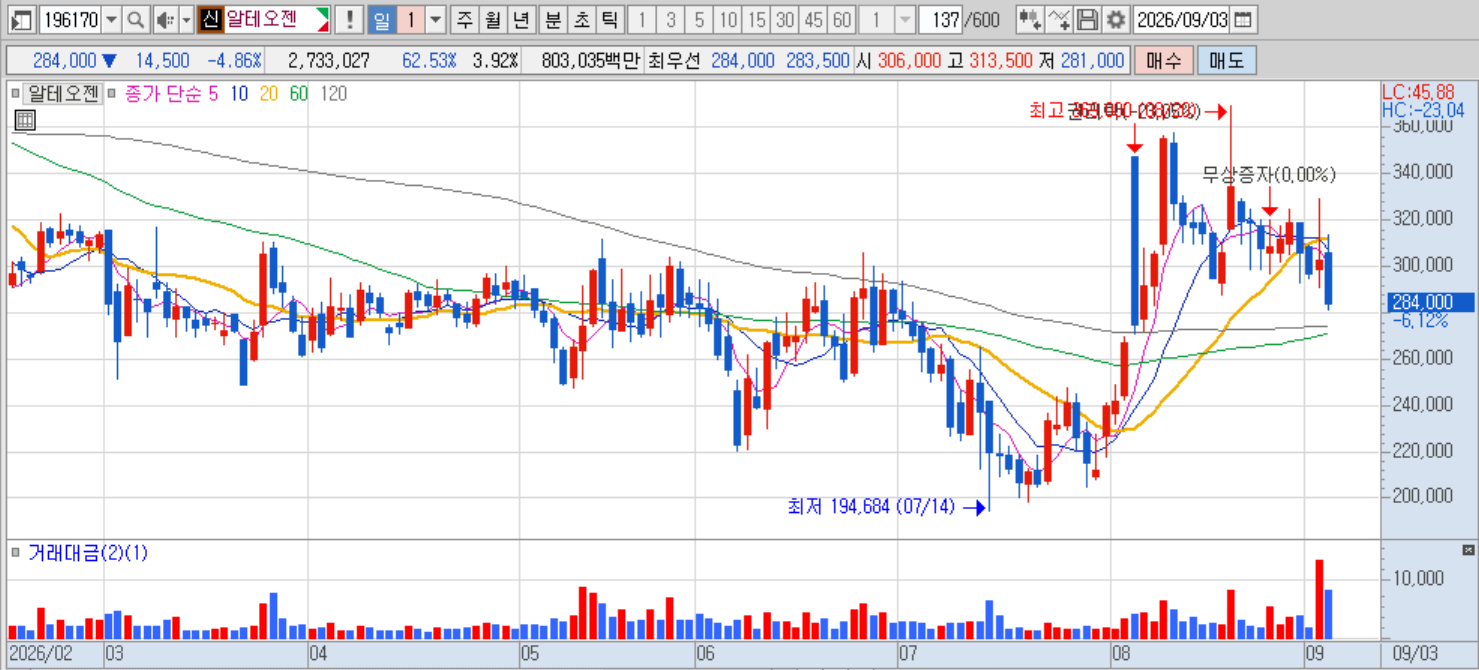Open the calendar date picker icon
The width and height of the screenshot is (1479, 670).
point(1242,19)
